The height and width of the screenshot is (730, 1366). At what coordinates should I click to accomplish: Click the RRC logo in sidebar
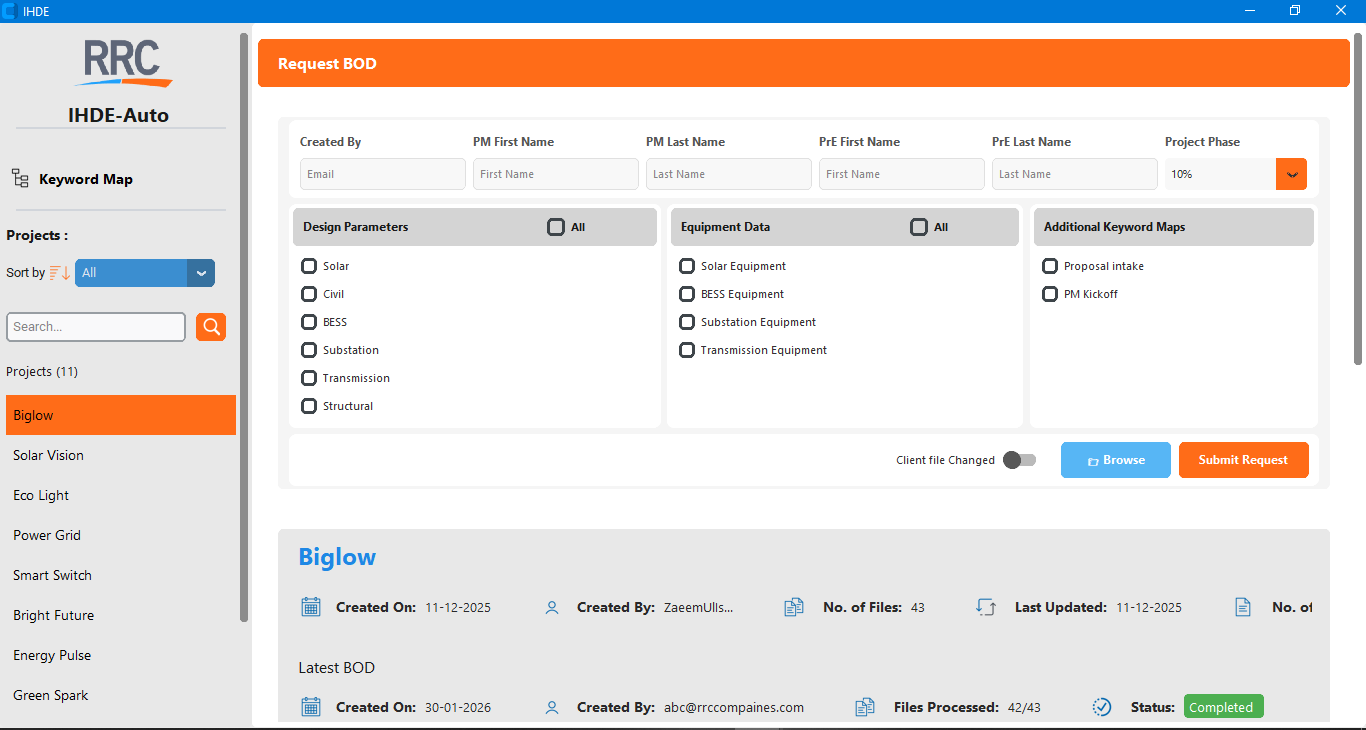(122, 62)
